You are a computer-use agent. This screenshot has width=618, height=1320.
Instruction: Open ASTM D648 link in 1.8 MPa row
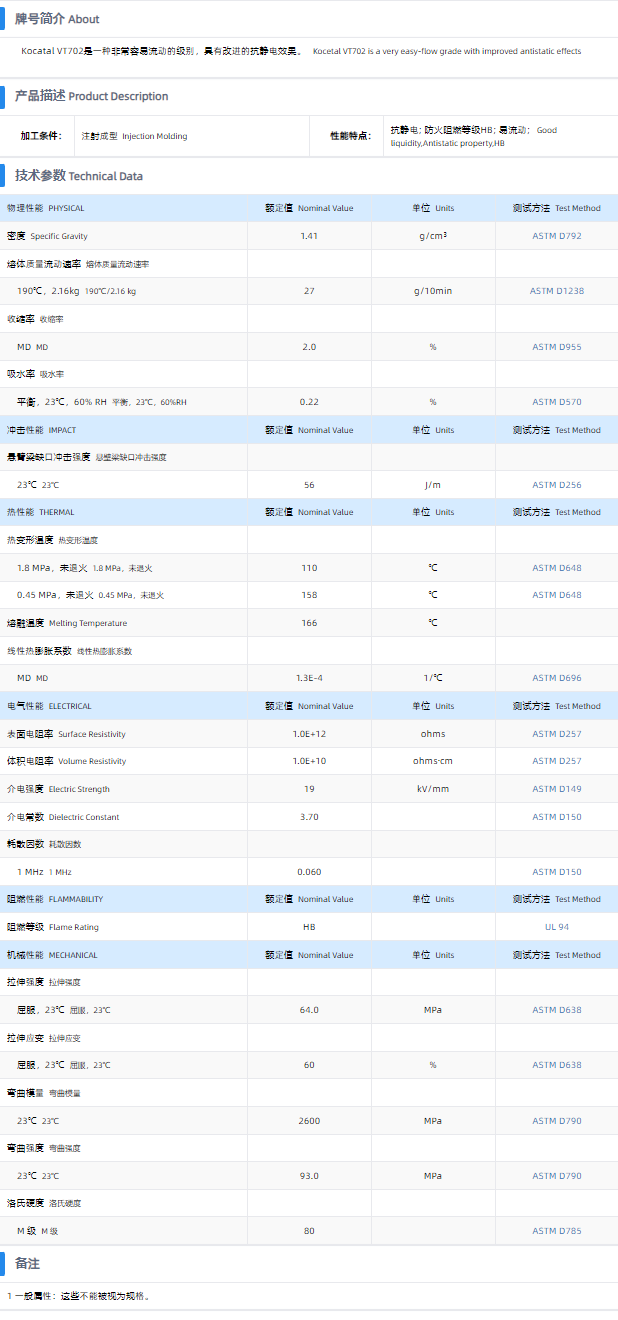pyautogui.click(x=556, y=568)
